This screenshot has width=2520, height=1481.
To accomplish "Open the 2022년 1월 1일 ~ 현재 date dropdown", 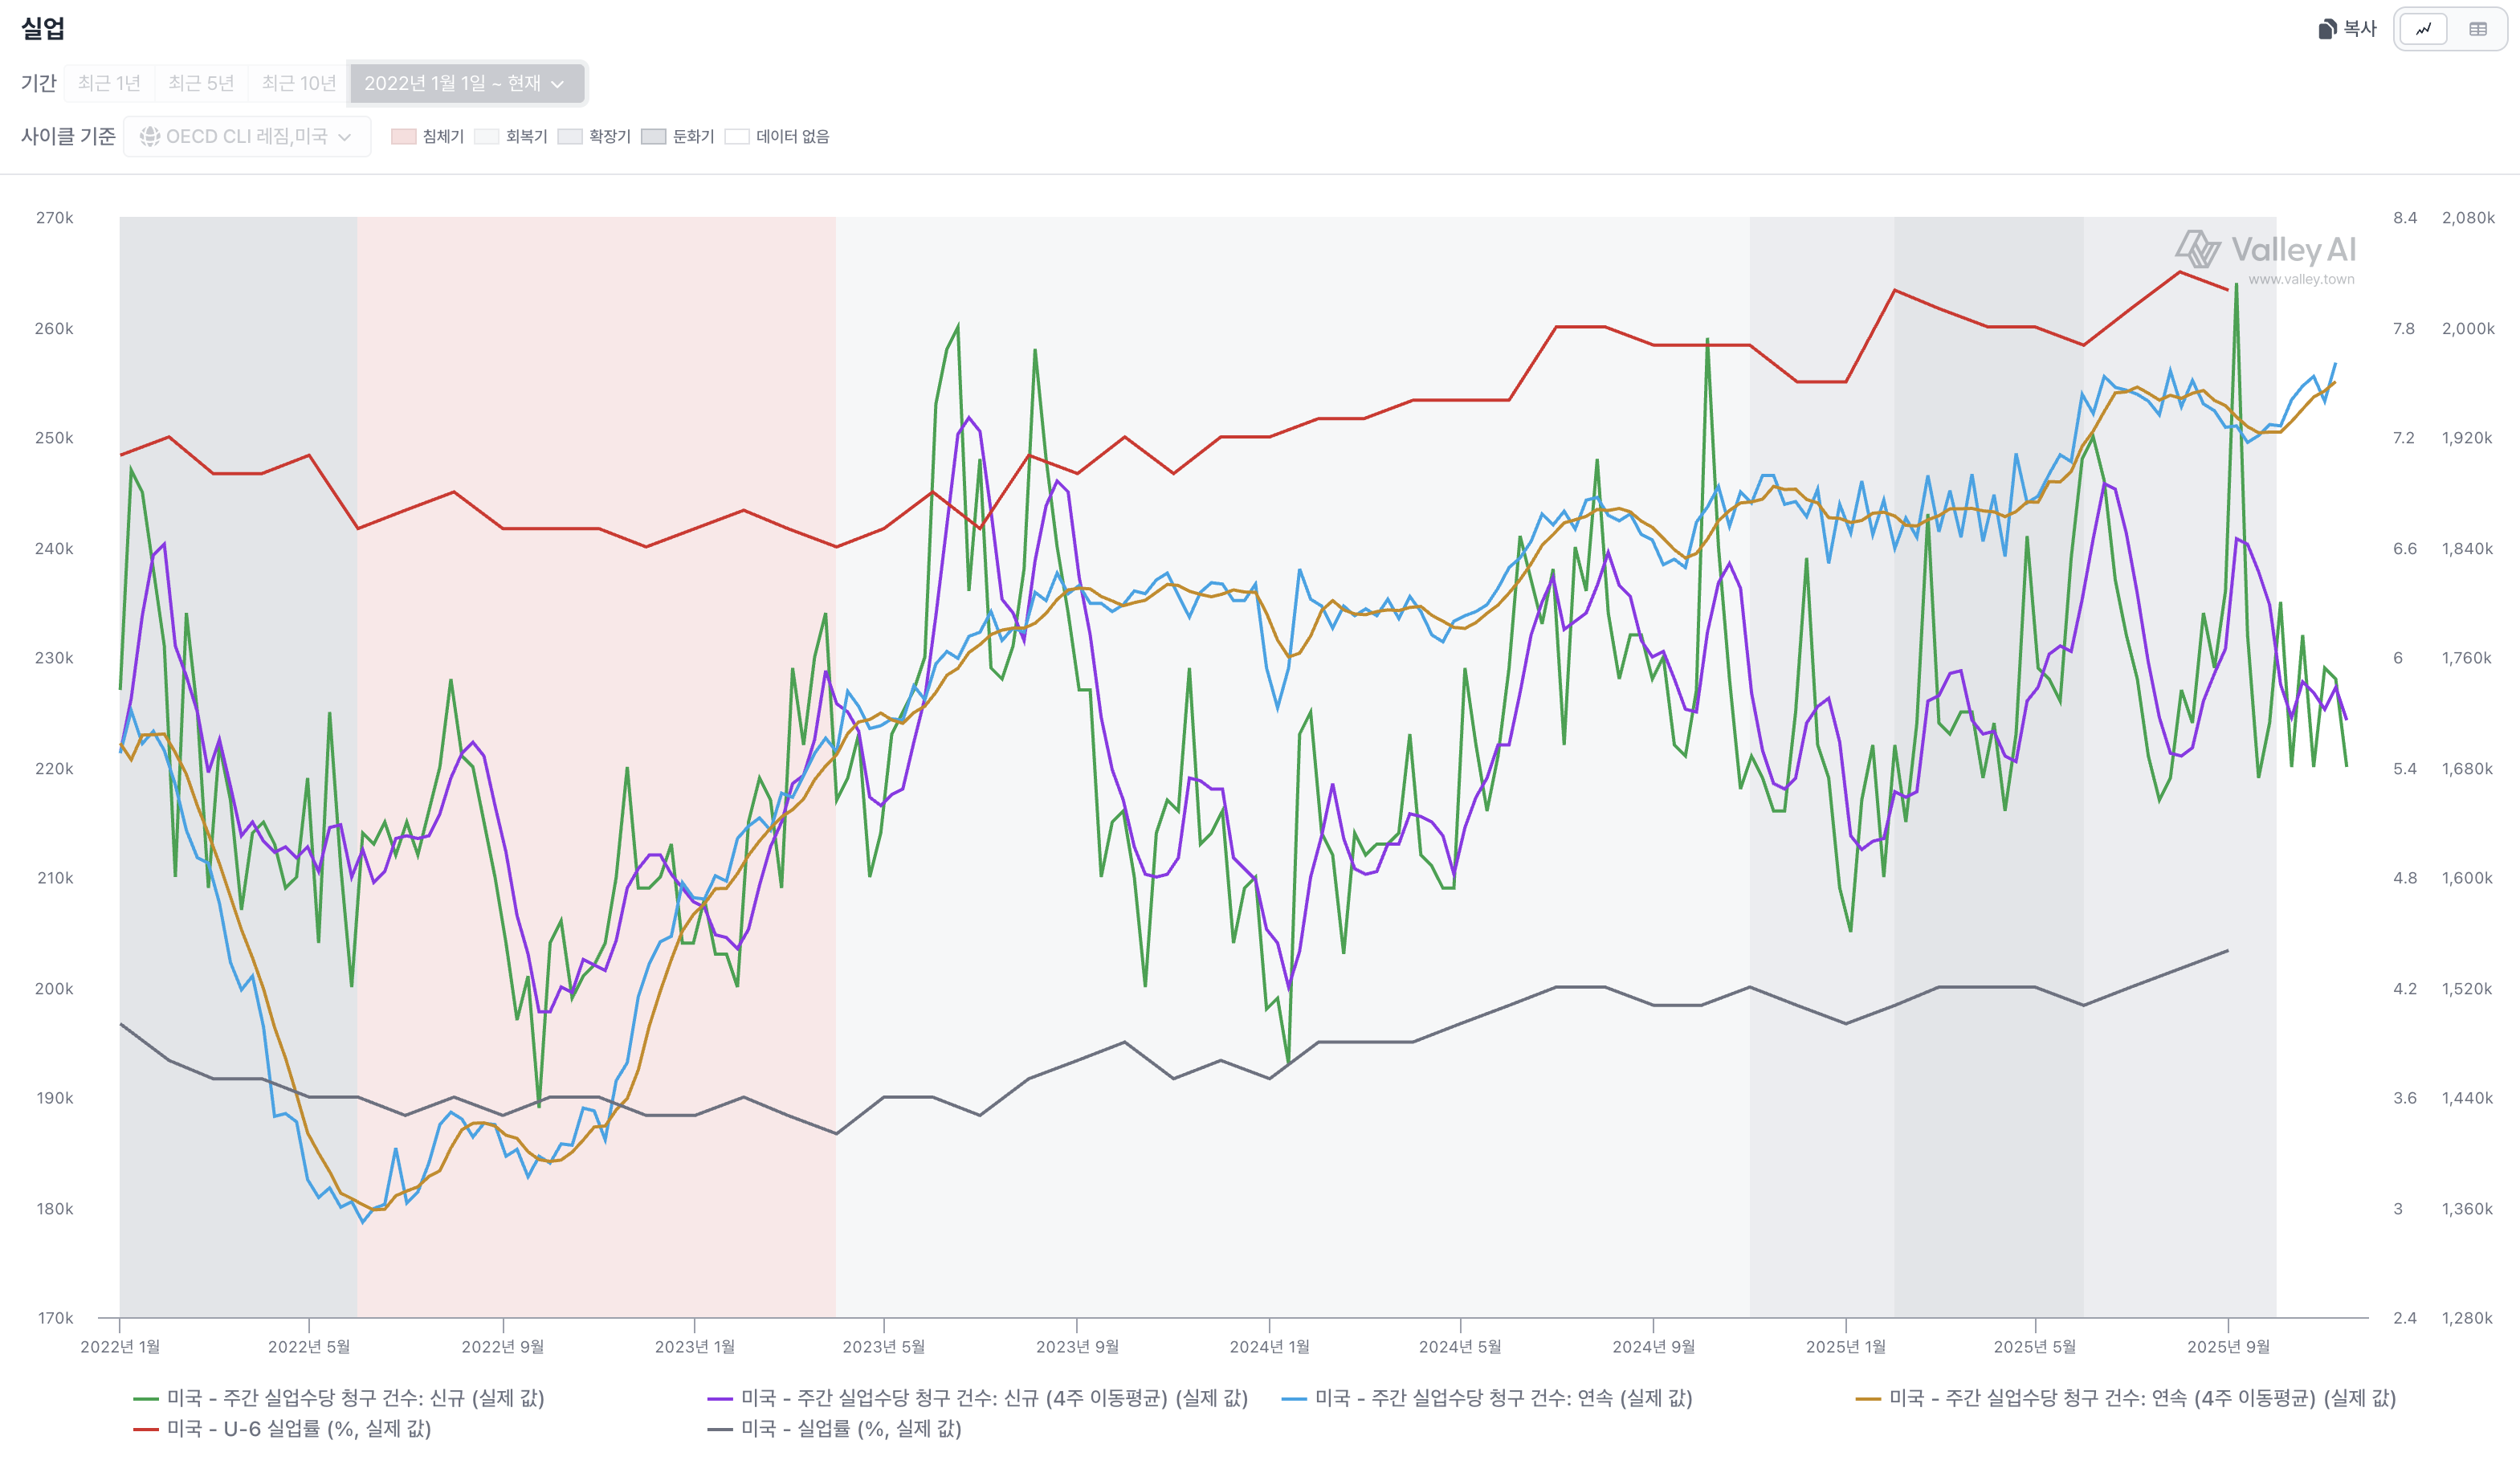I will click(x=466, y=83).
